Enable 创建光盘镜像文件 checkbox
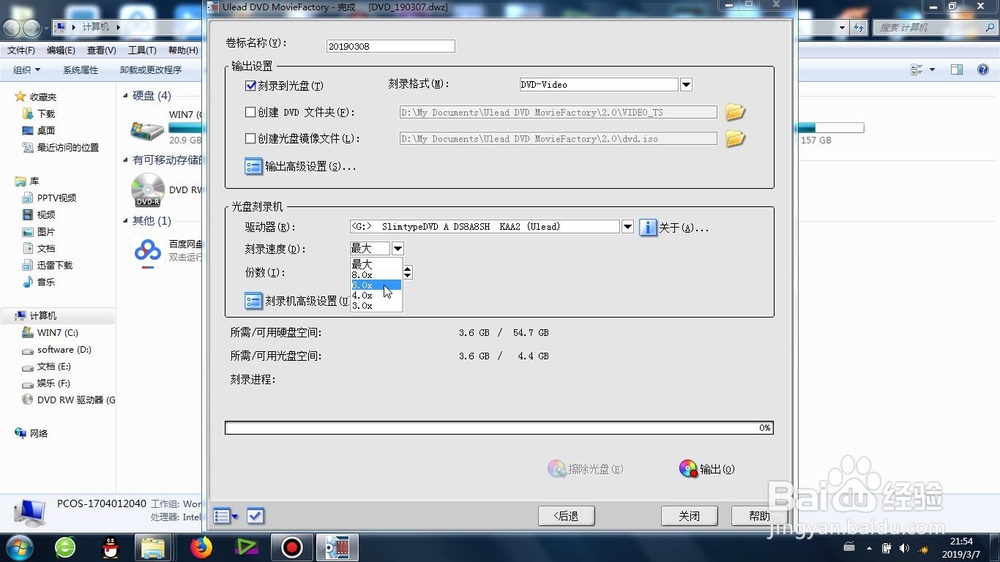Viewport: 1000px width, 562px height. coord(251,138)
